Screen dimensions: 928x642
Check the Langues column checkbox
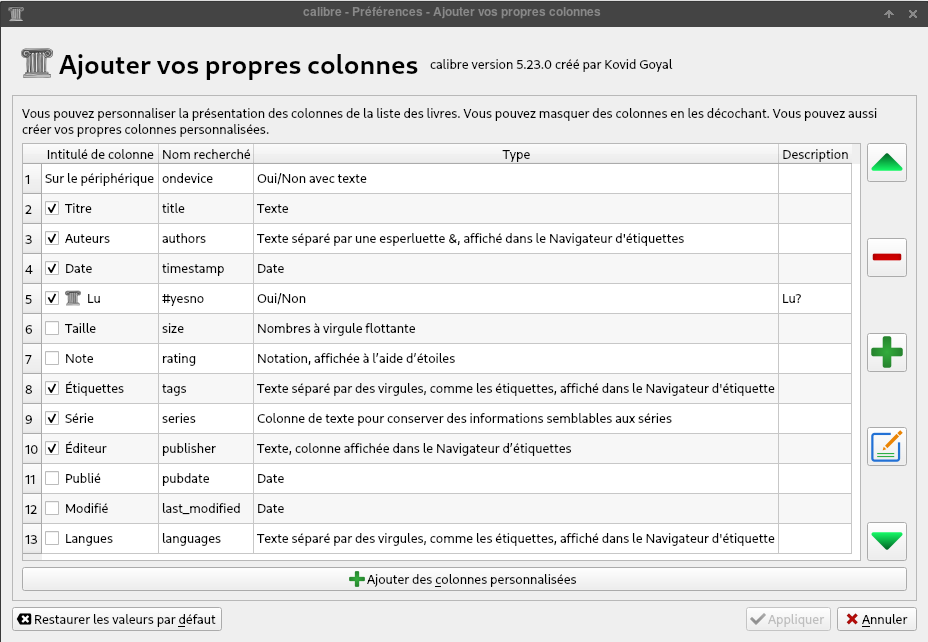point(52,538)
